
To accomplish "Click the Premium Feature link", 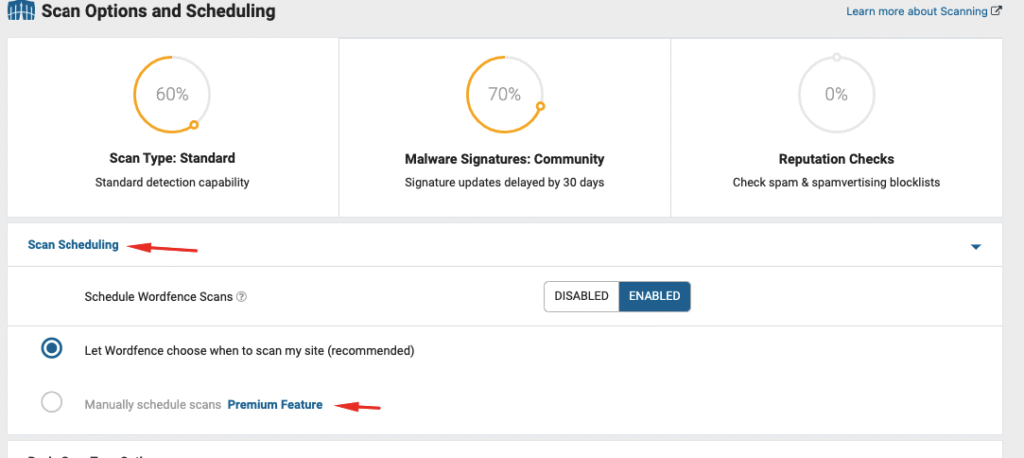I will [x=275, y=405].
